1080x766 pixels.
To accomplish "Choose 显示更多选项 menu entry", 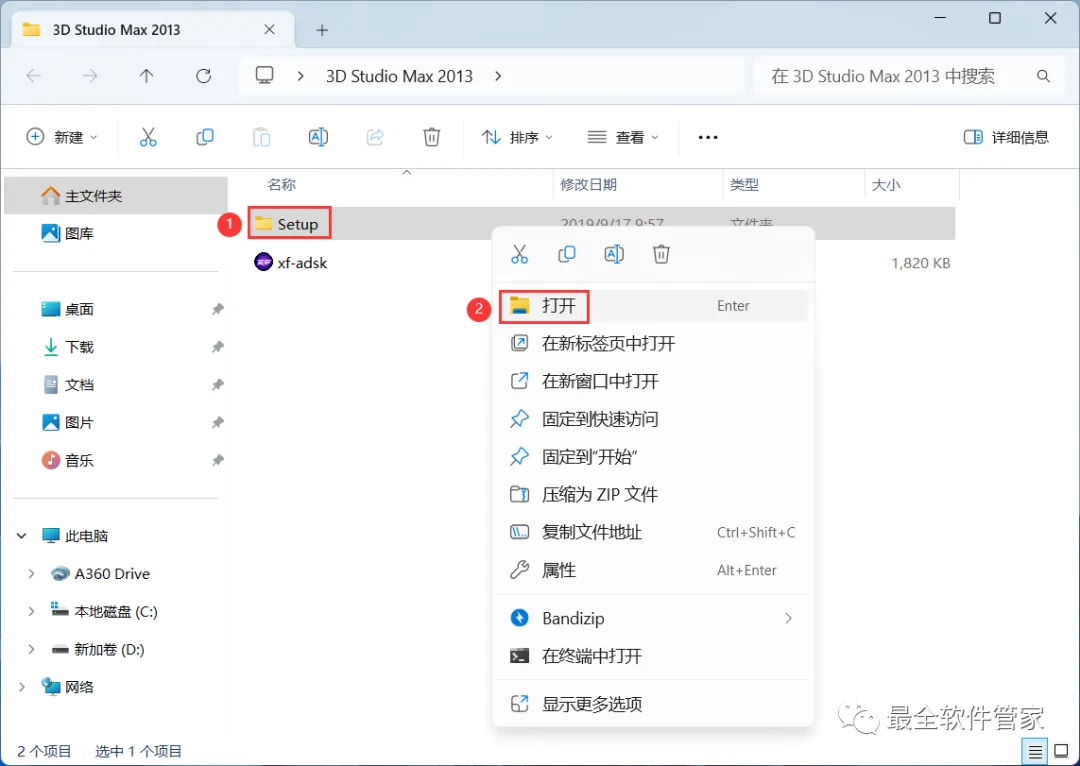I will tap(652, 704).
